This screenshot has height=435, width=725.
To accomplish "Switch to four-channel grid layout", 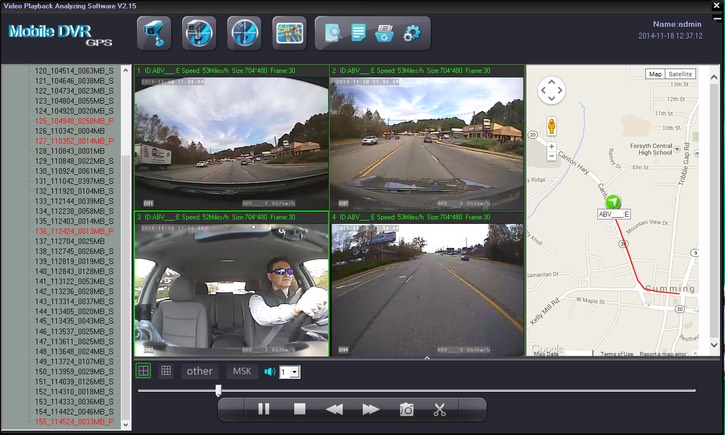I will pos(144,371).
